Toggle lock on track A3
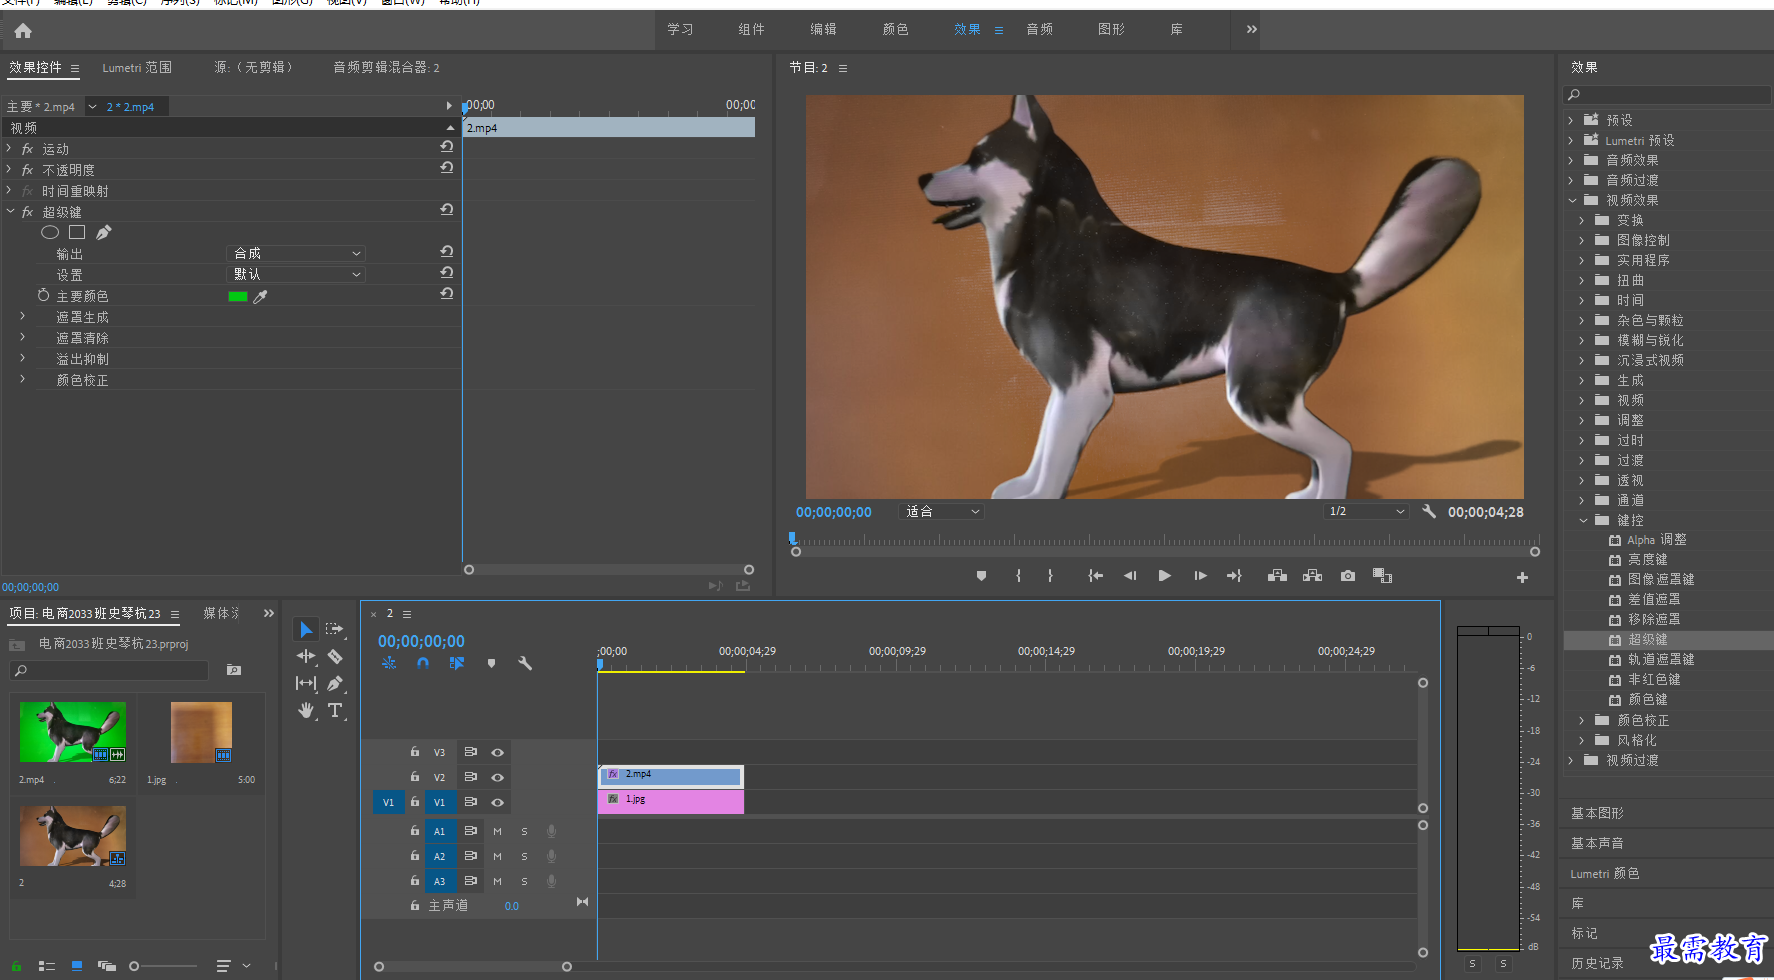Image resolution: width=1774 pixels, height=980 pixels. [415, 880]
